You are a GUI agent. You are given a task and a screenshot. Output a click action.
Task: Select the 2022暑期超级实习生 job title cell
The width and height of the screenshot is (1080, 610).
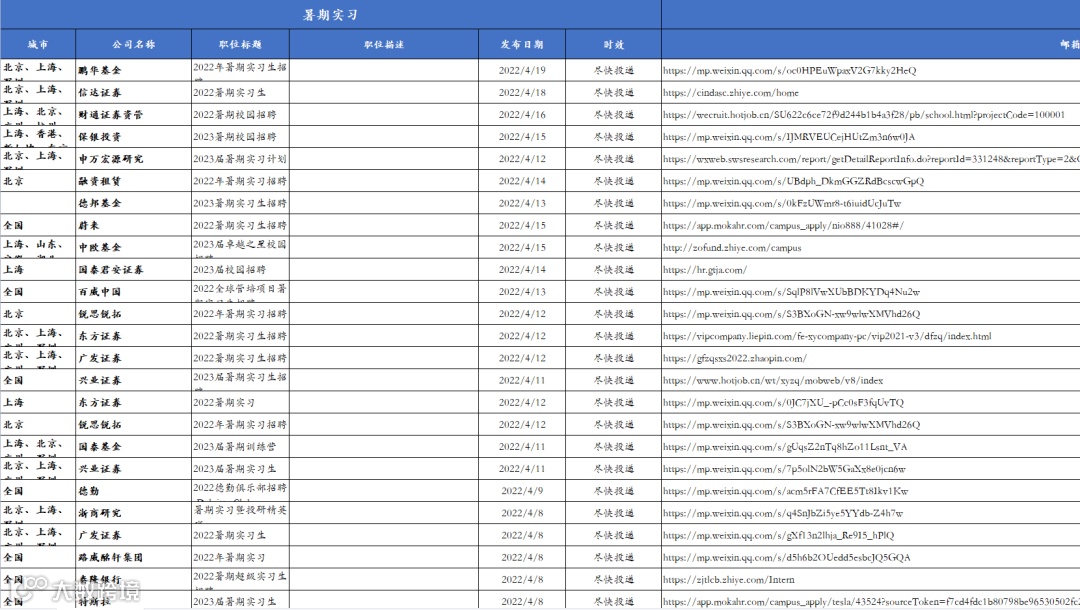coord(240,580)
